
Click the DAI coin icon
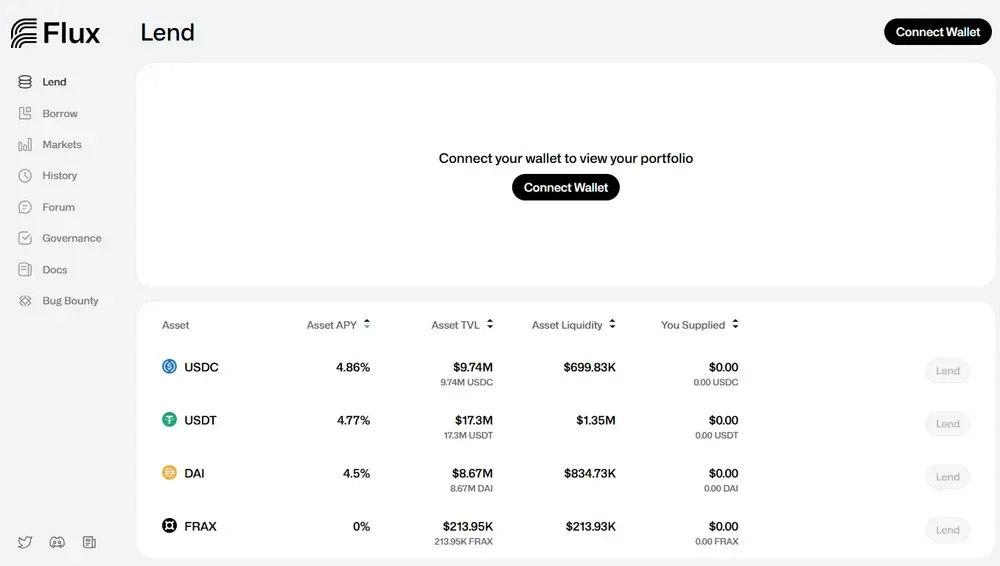click(x=169, y=472)
